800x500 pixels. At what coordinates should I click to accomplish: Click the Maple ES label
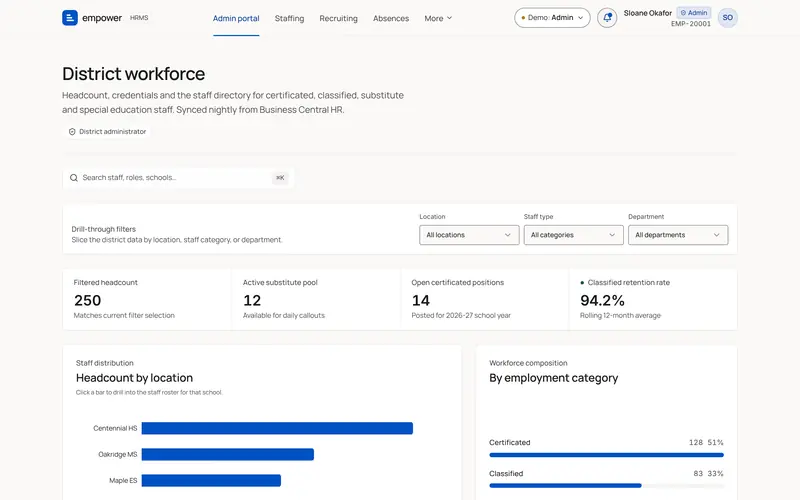[x=123, y=480]
